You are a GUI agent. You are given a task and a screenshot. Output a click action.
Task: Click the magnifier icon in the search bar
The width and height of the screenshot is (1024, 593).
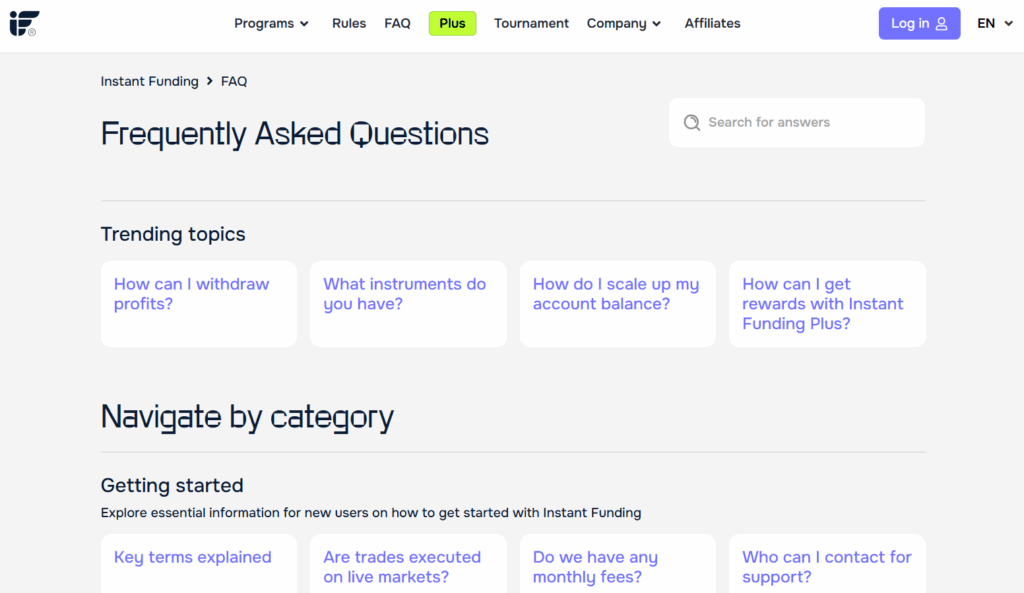point(691,122)
